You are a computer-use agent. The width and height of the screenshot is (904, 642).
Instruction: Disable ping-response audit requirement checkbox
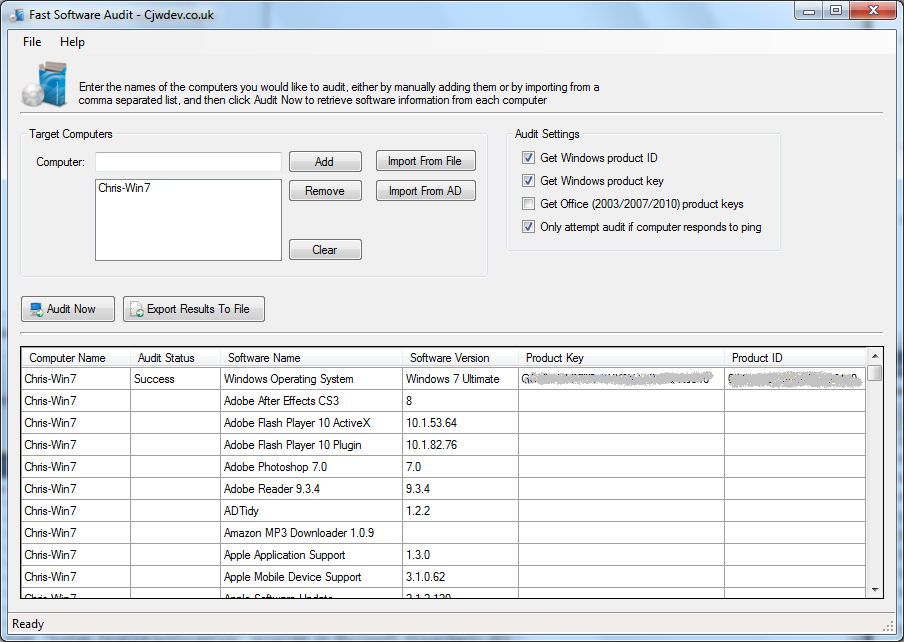pos(528,227)
